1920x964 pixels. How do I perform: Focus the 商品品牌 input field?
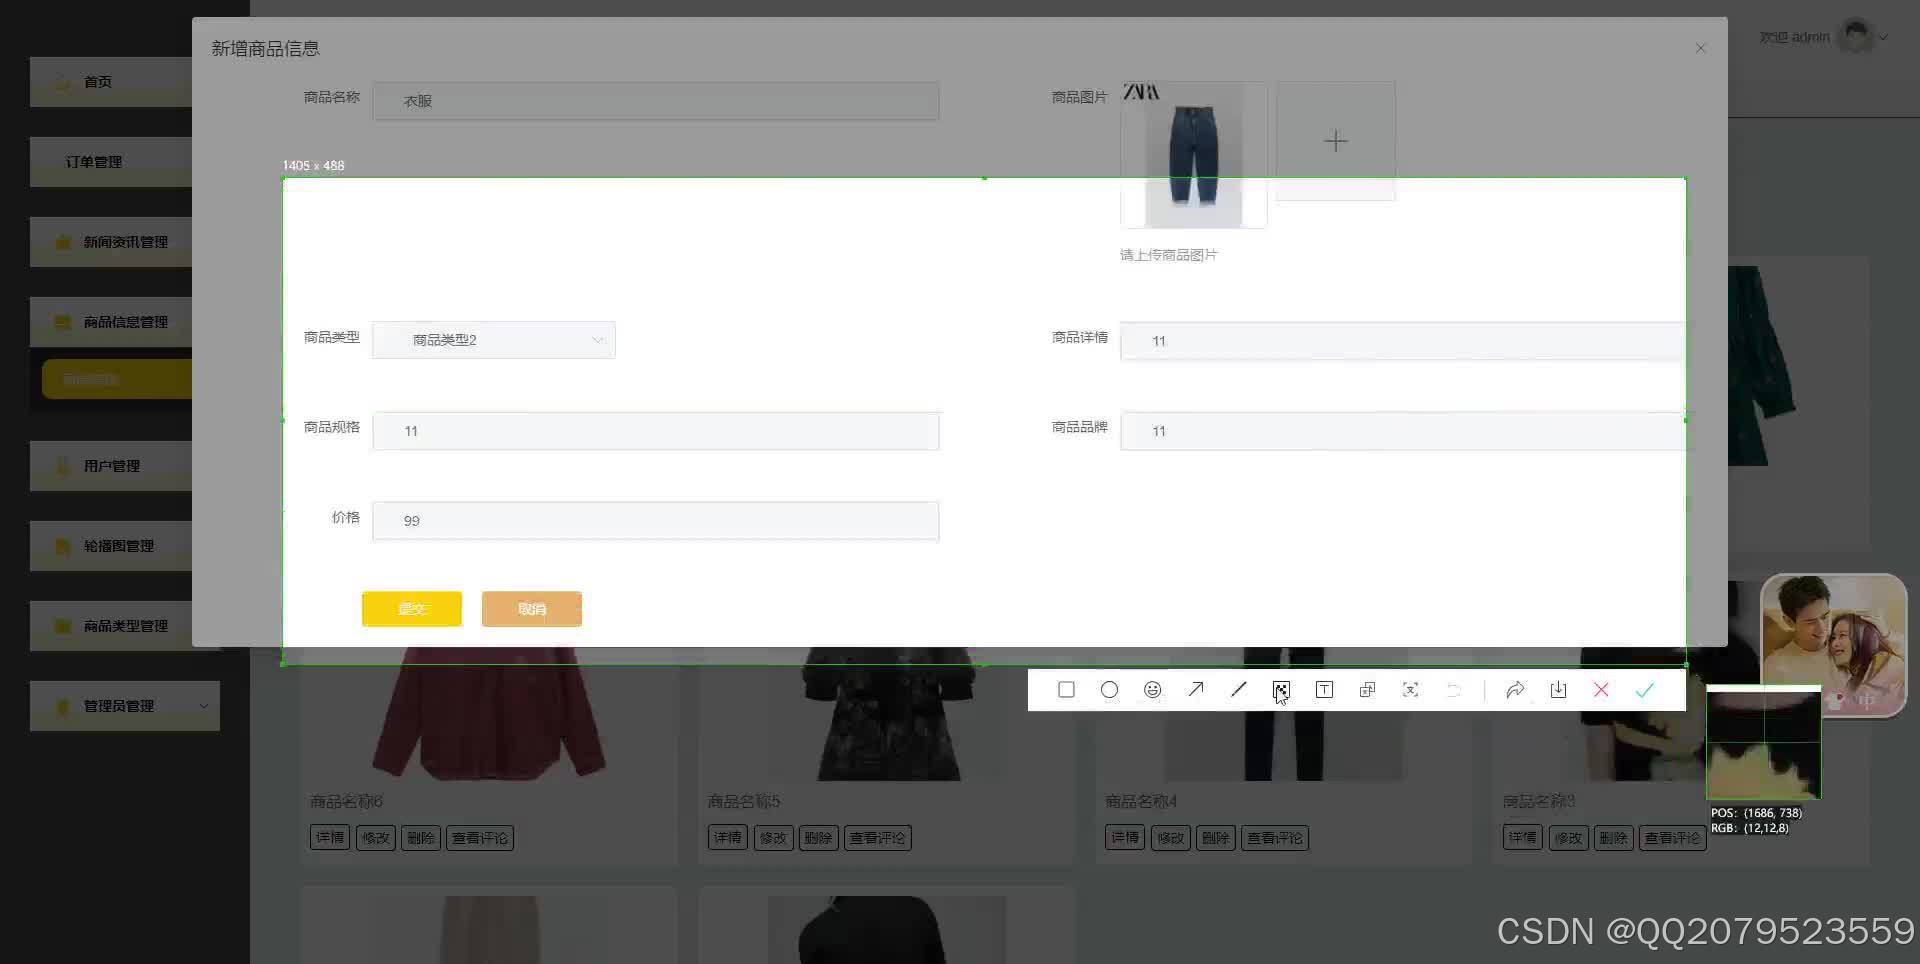point(1402,431)
